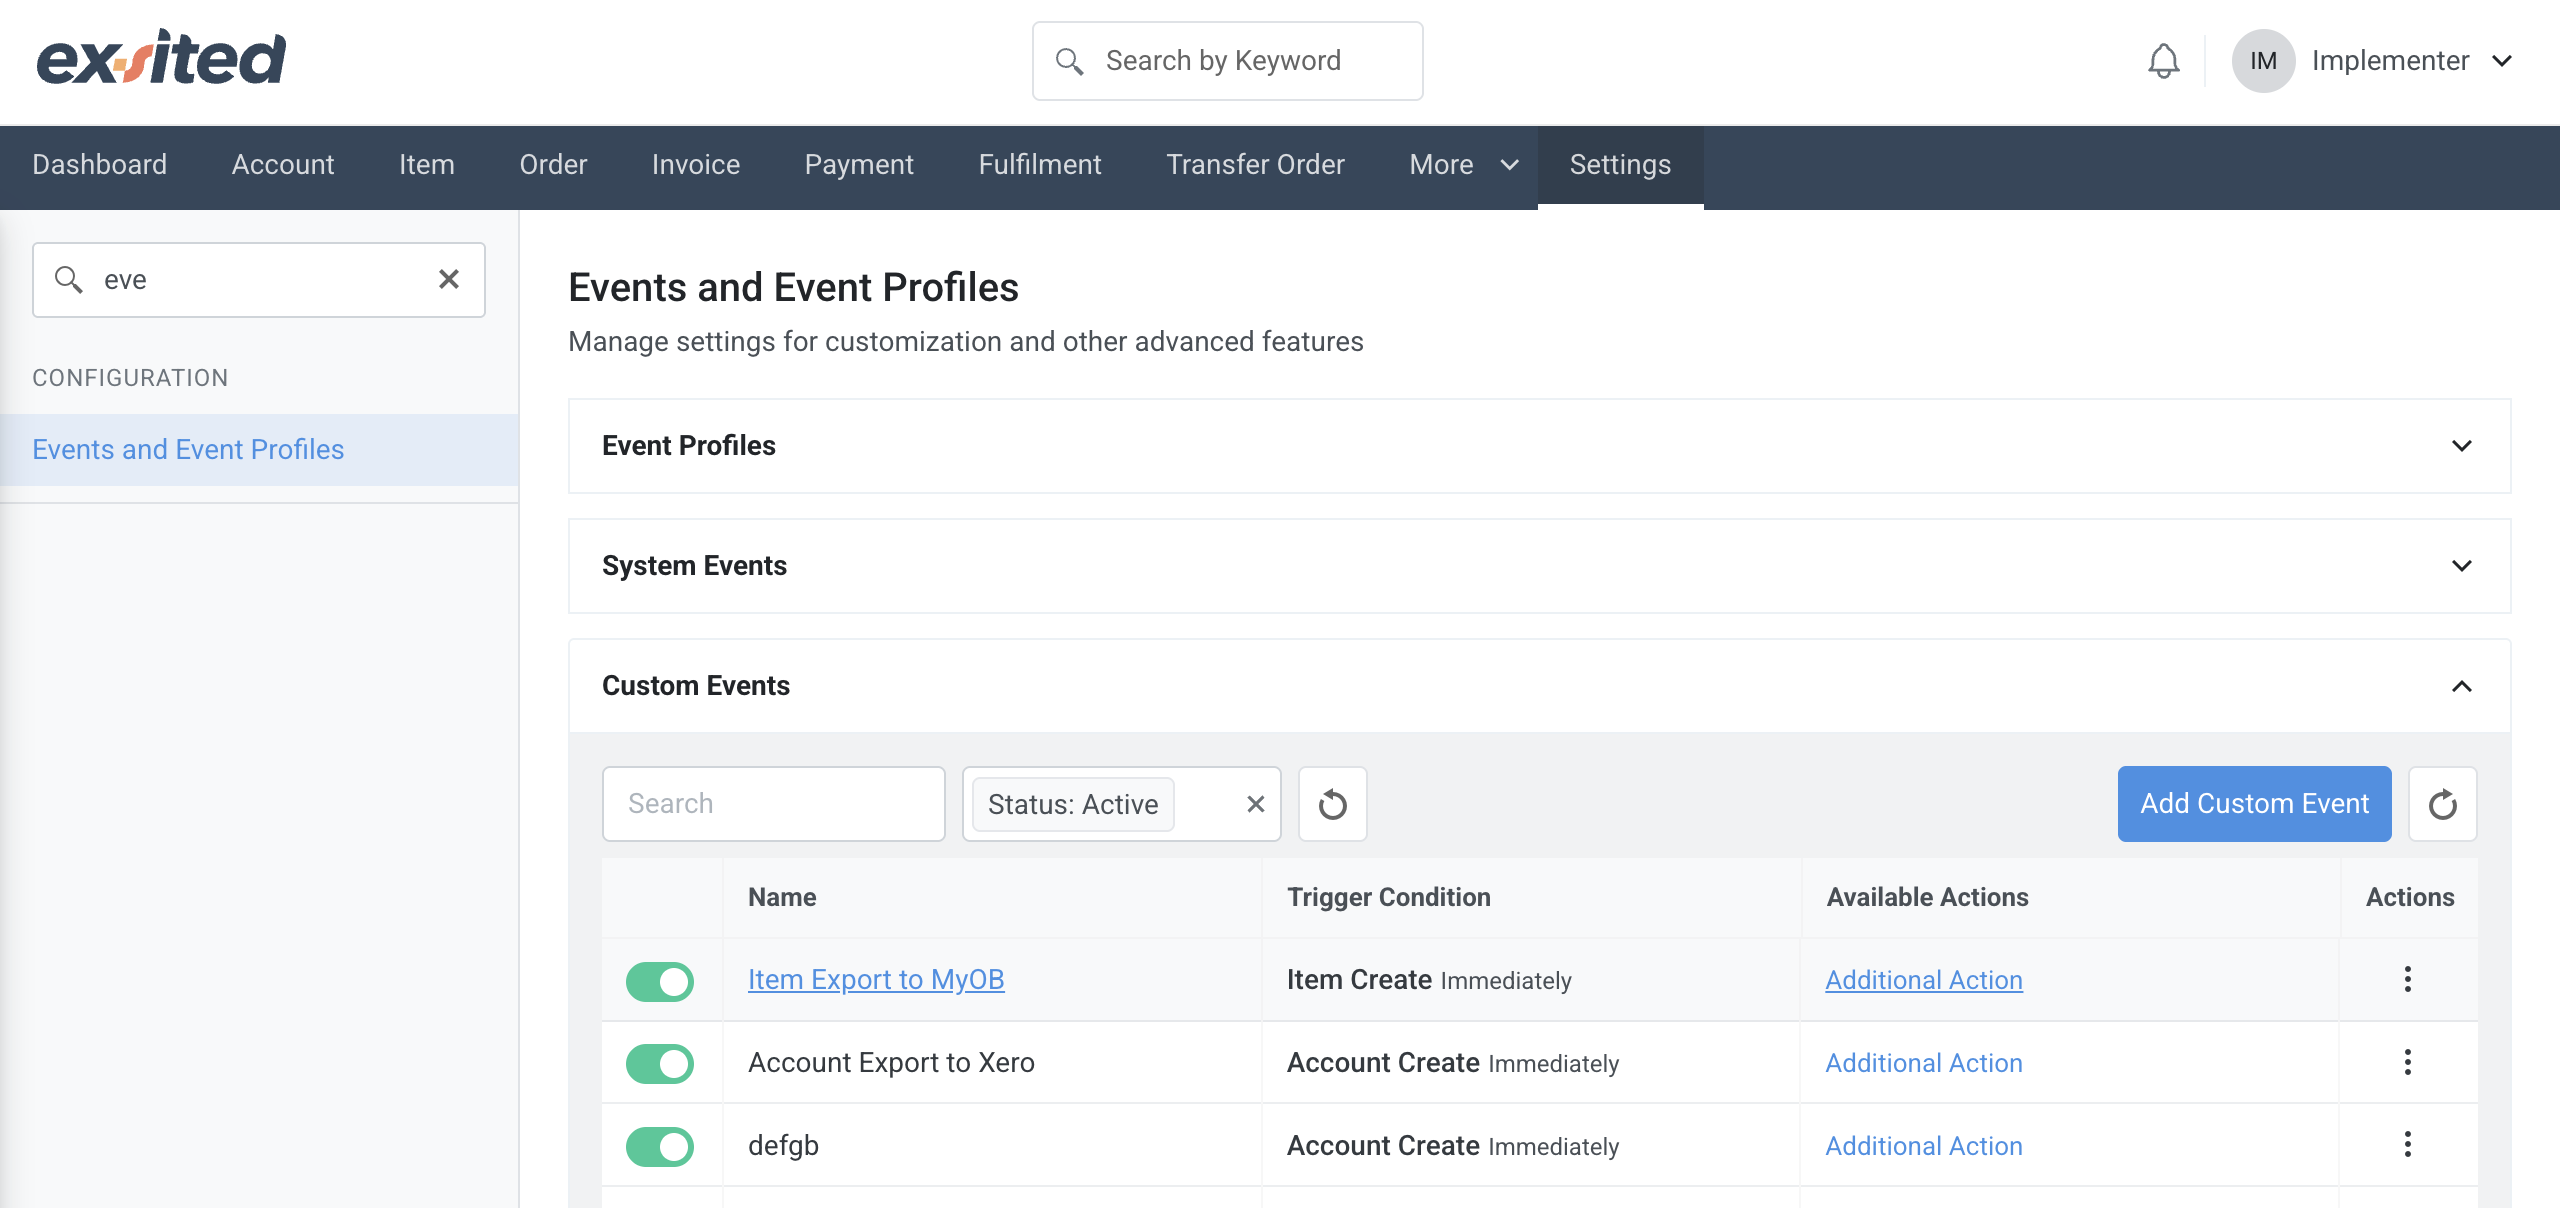Screen dimensions: 2560x1208
Task: Expand the Event Profiles section
Action: tap(1539, 446)
